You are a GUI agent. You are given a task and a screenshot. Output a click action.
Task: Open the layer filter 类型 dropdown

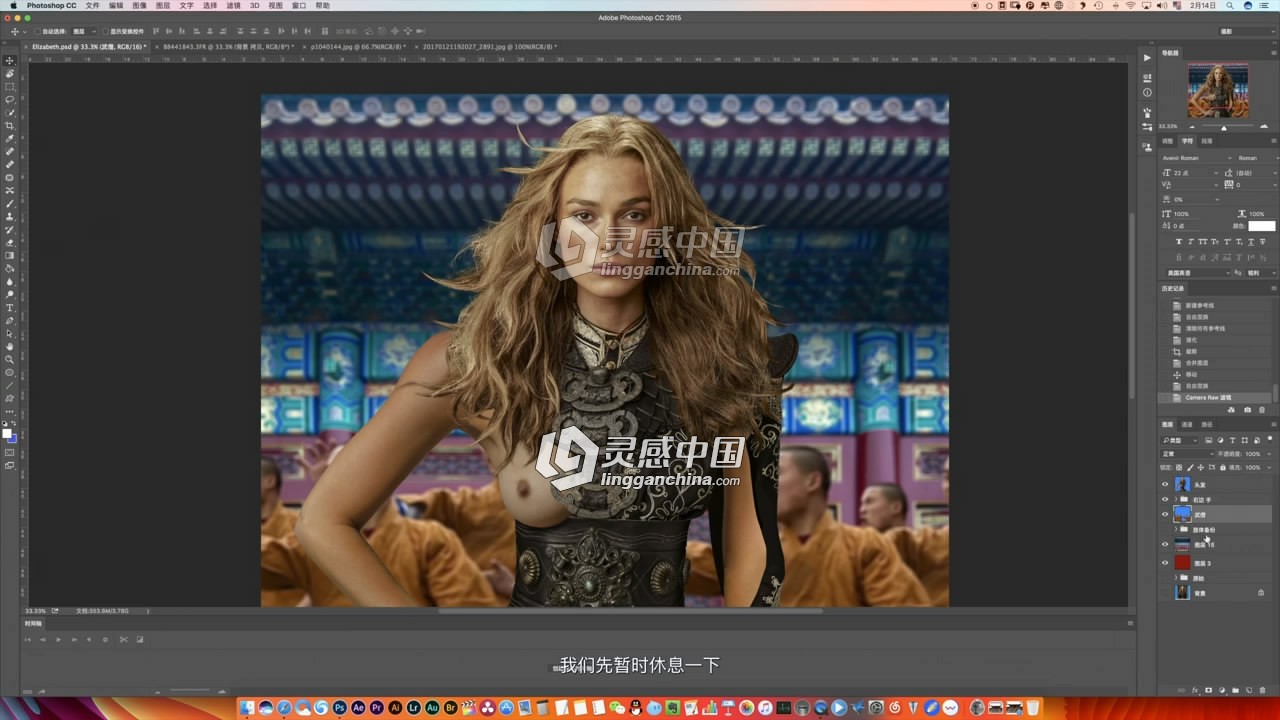tap(1180, 440)
